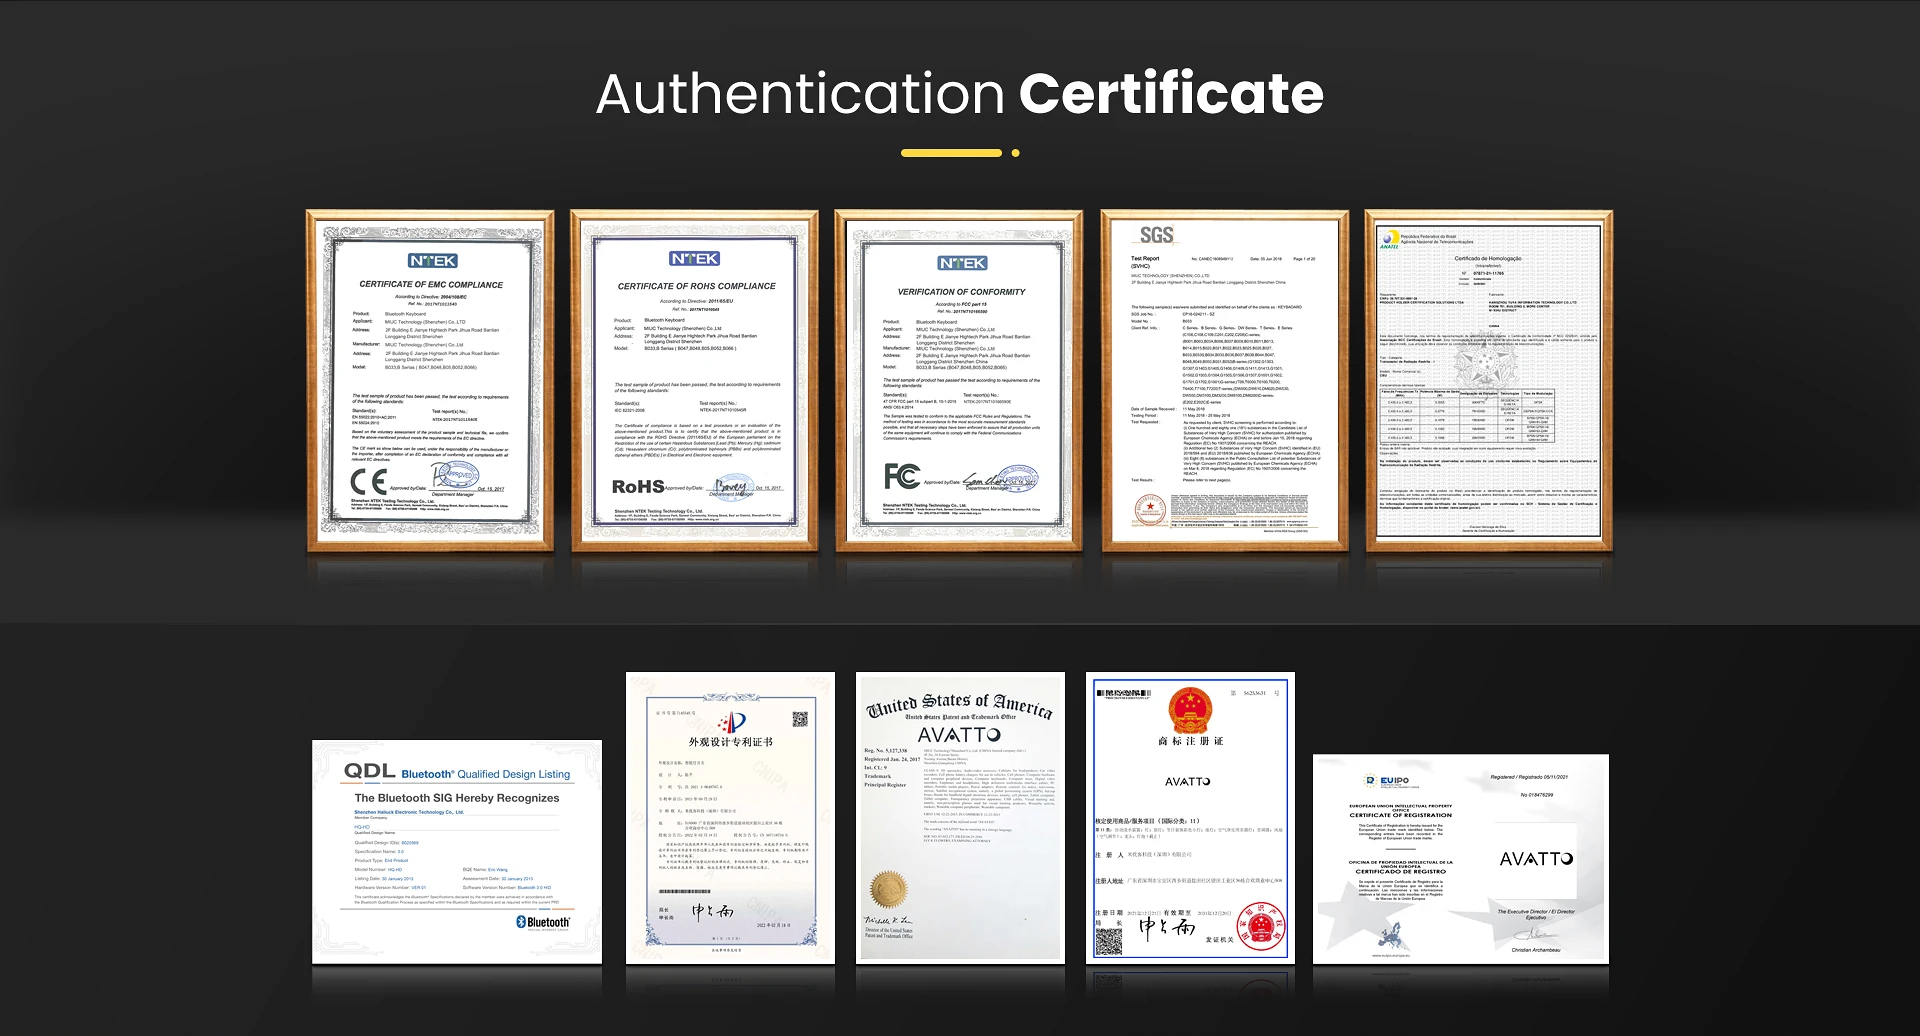Click the AVATTO wordmark on the EUIPO certificate

point(1536,859)
